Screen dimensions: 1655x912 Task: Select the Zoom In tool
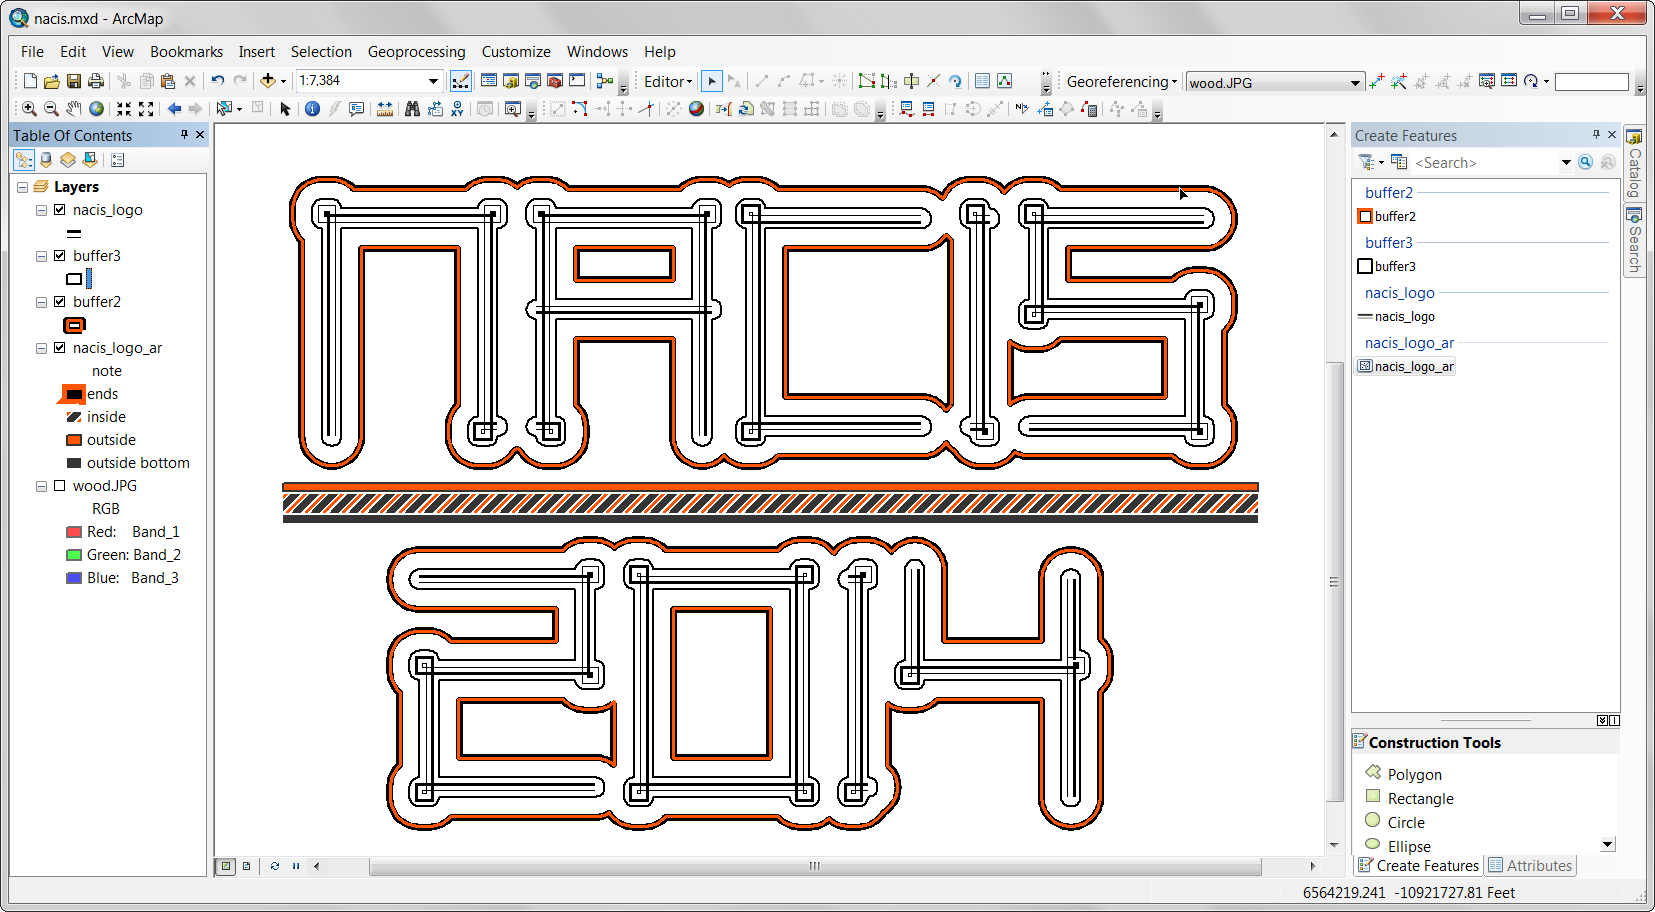(x=29, y=108)
